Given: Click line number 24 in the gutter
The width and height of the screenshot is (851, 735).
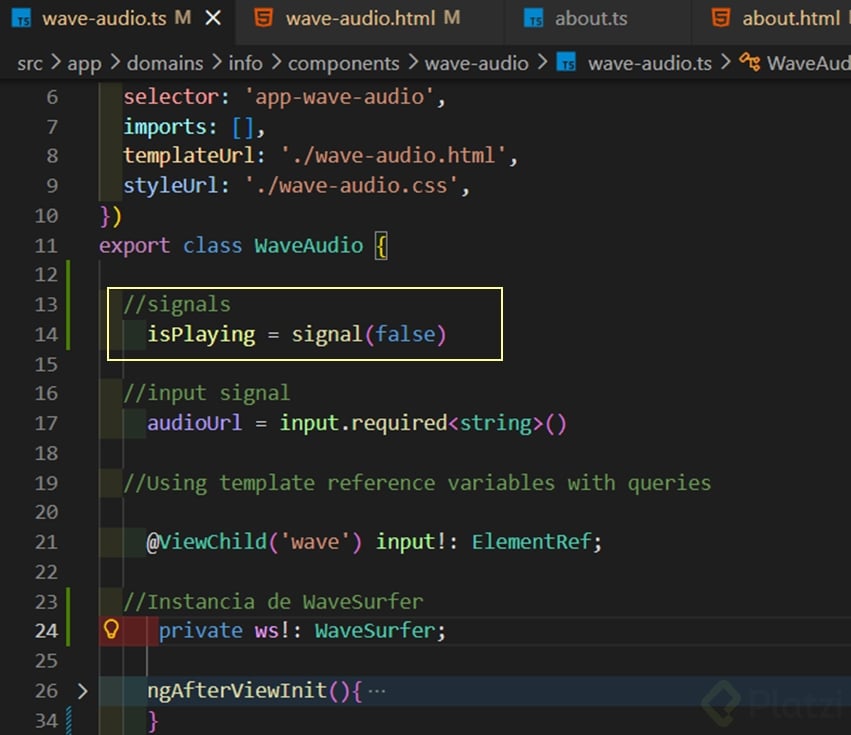Looking at the screenshot, I should click(46, 631).
